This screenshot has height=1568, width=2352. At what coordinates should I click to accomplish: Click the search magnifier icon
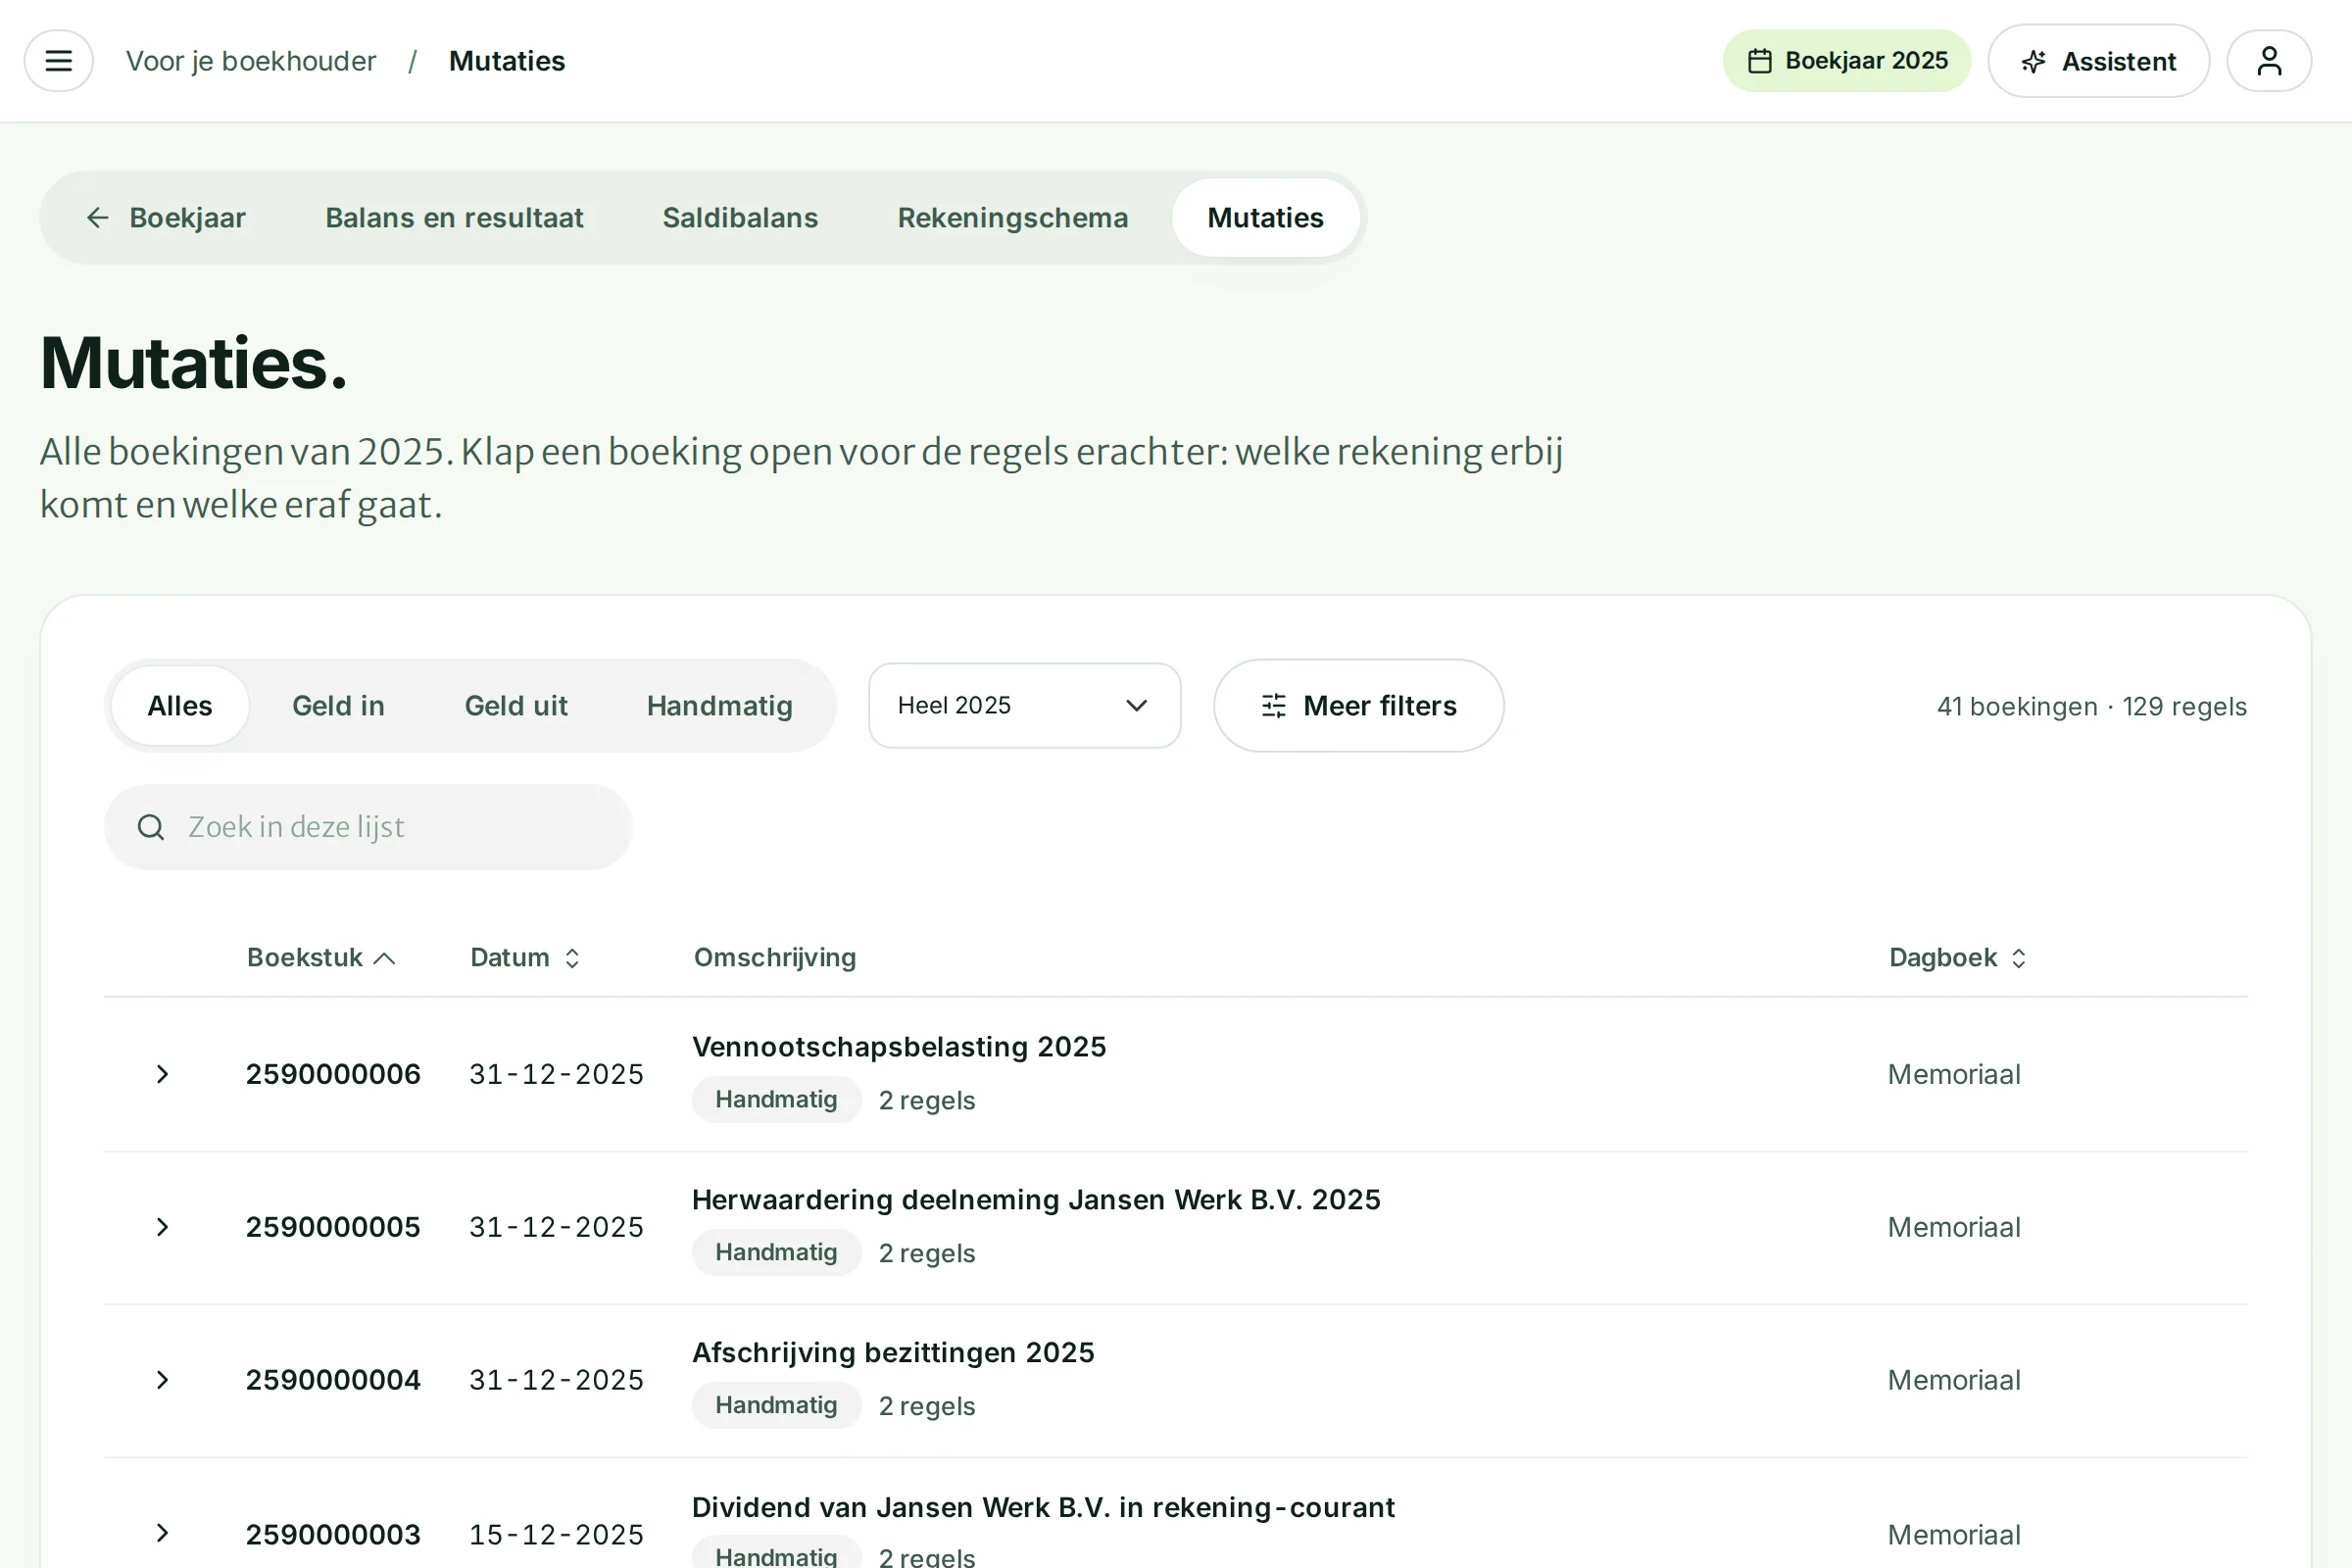[x=151, y=827]
